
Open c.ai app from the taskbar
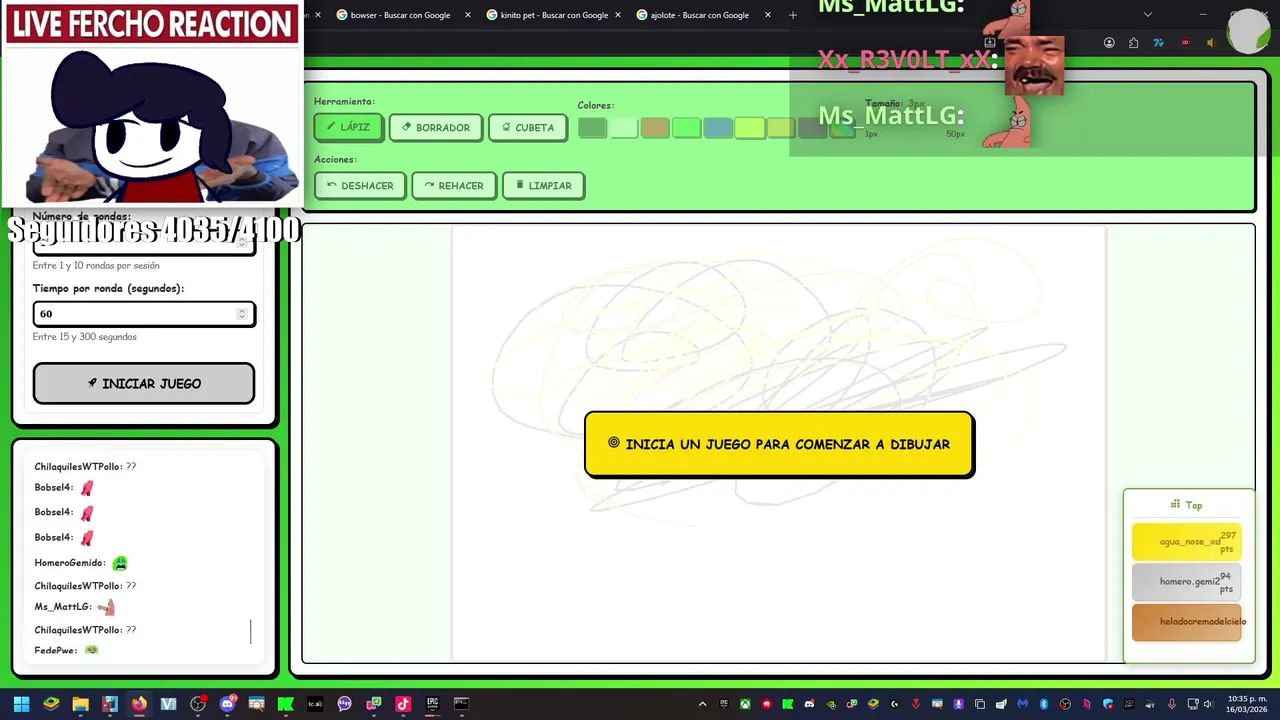[315, 704]
